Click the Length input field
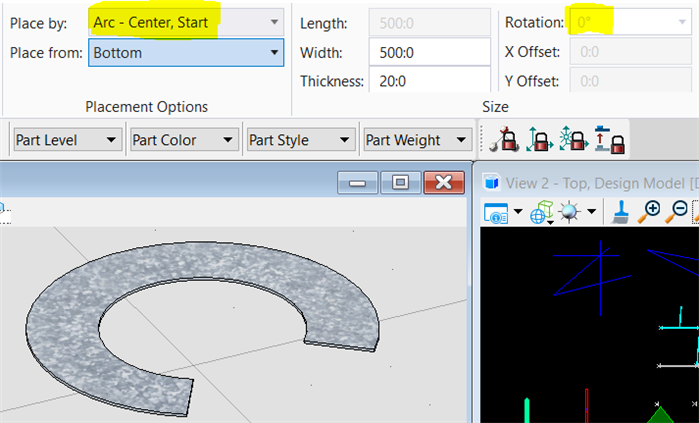Viewport: 699px width, 423px height. point(429,22)
